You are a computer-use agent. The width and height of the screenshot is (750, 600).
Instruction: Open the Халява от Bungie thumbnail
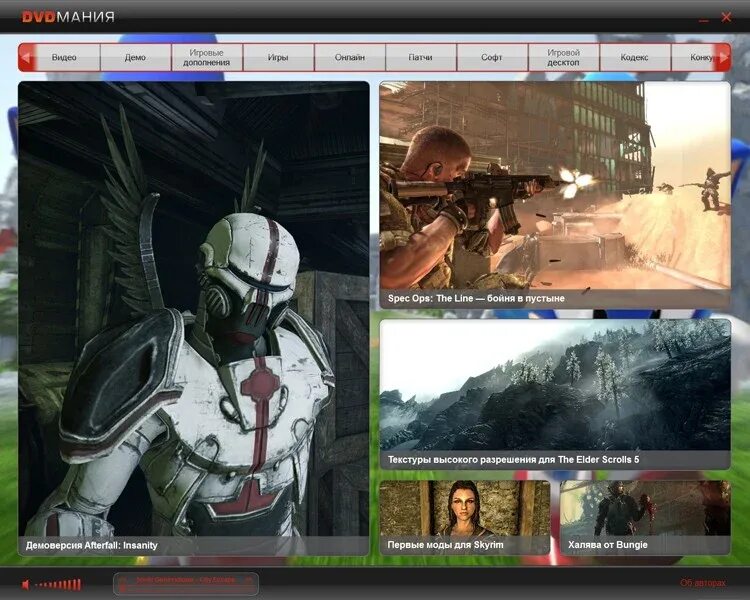tap(645, 518)
